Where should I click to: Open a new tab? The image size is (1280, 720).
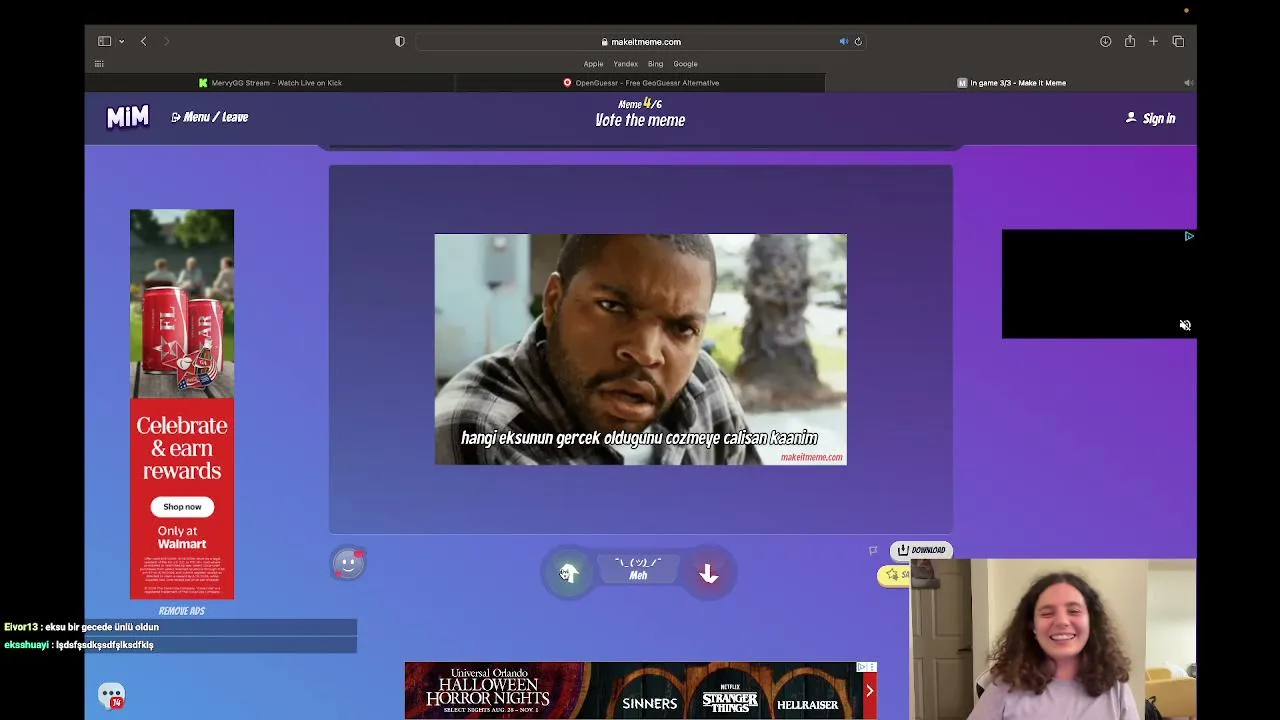pos(1153,41)
